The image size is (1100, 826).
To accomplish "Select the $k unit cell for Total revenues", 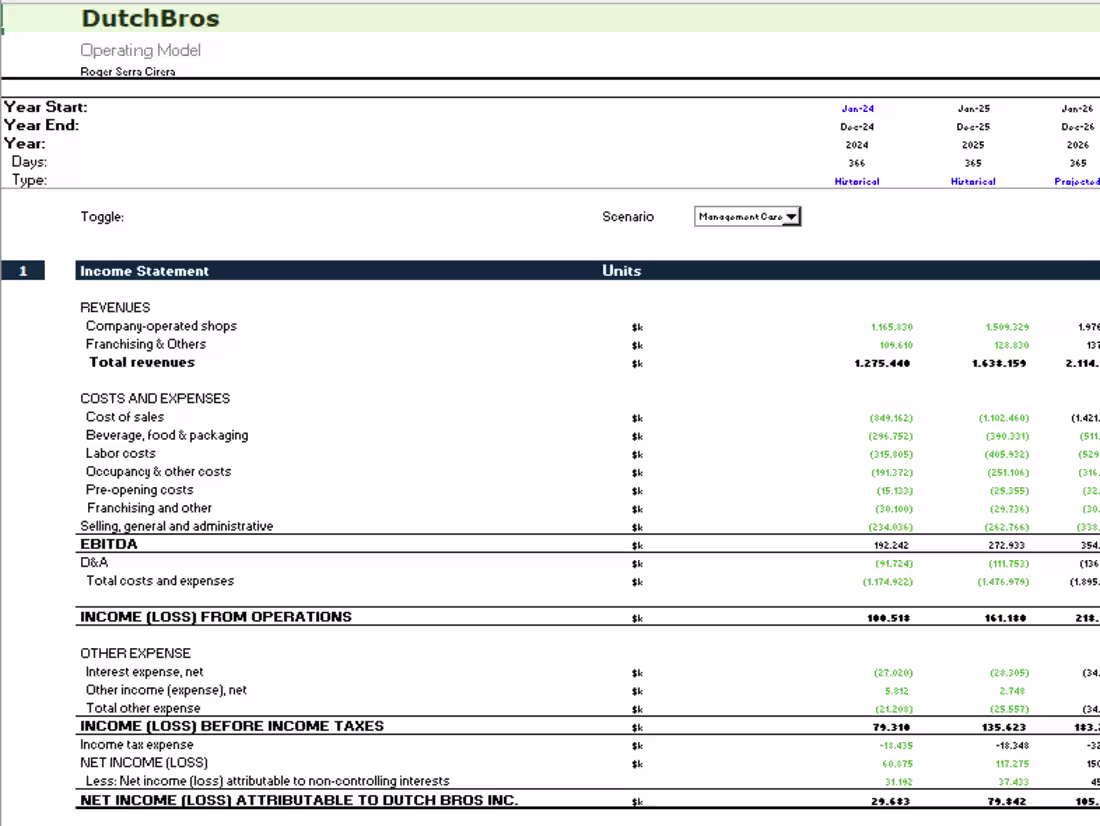I will pos(637,364).
